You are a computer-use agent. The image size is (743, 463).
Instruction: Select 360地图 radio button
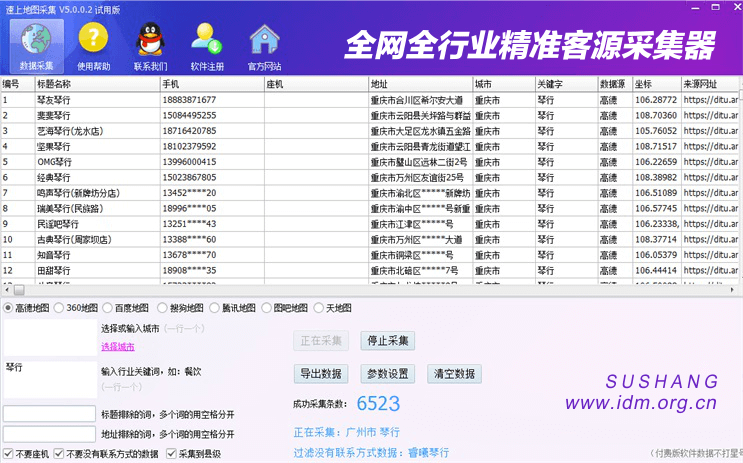59,308
